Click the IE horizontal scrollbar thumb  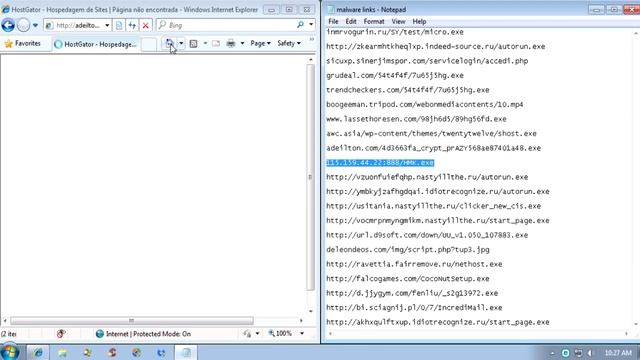coord(131,320)
